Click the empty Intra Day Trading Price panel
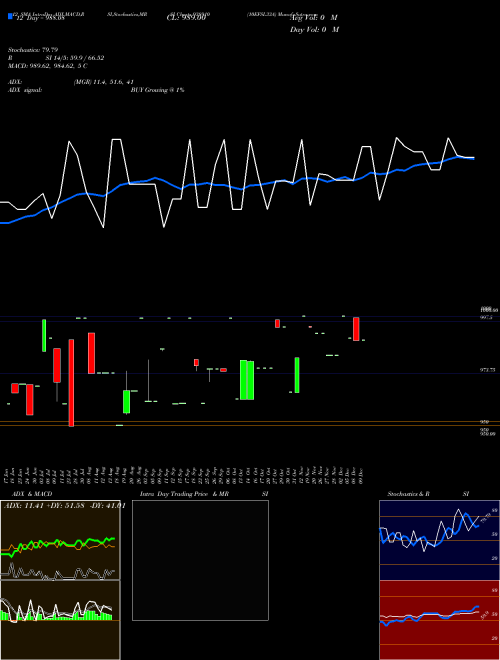Screen dimensions: 500x660 click(x=200, y=560)
